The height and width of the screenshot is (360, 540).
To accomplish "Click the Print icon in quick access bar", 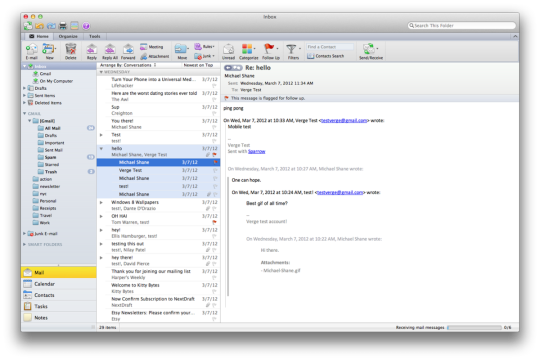I will (63, 26).
